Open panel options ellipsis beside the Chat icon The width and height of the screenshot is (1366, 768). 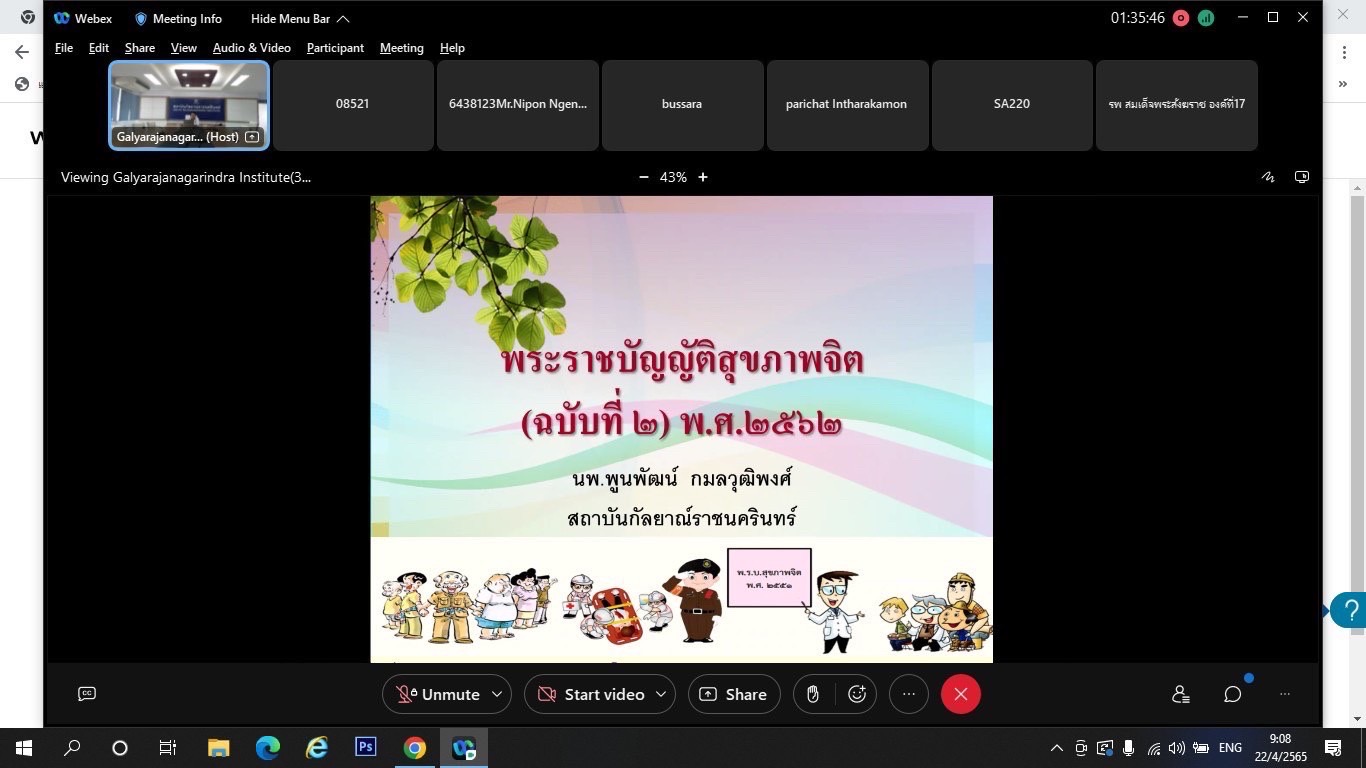coord(1285,694)
